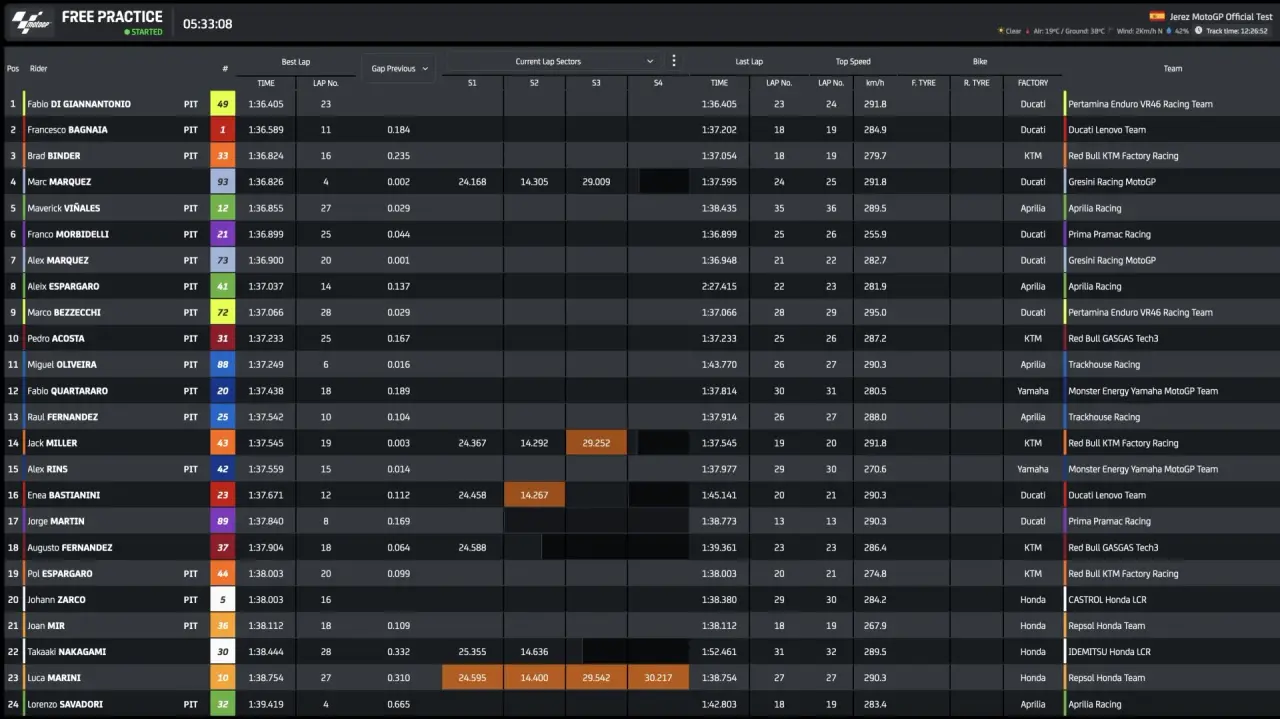This screenshot has width=1280, height=719.
Task: Click the orange 29.252 sector cell of Miller
Action: (x=596, y=443)
